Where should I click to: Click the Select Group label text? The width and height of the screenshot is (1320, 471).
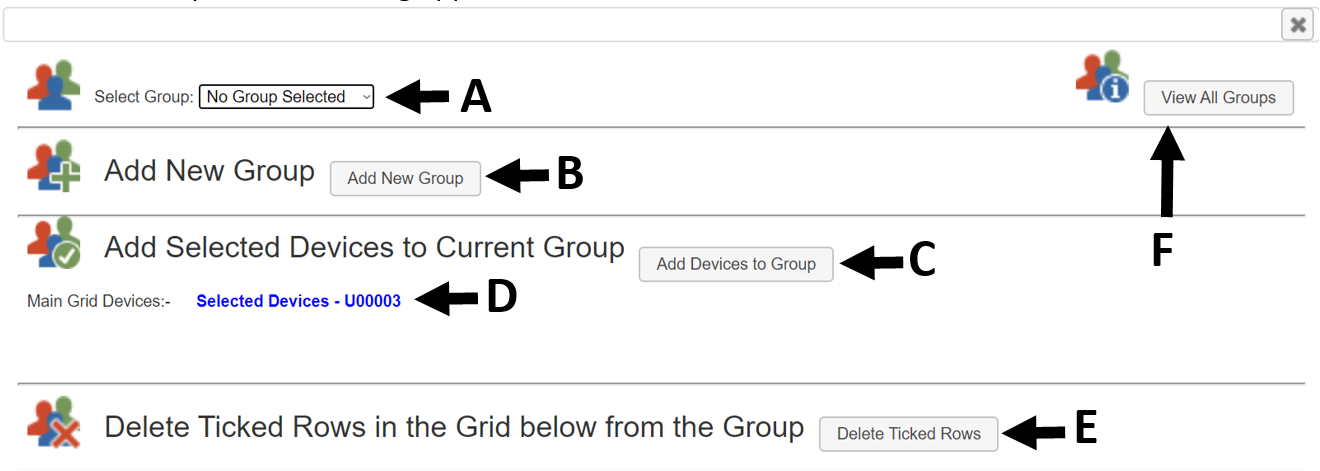click(x=144, y=97)
